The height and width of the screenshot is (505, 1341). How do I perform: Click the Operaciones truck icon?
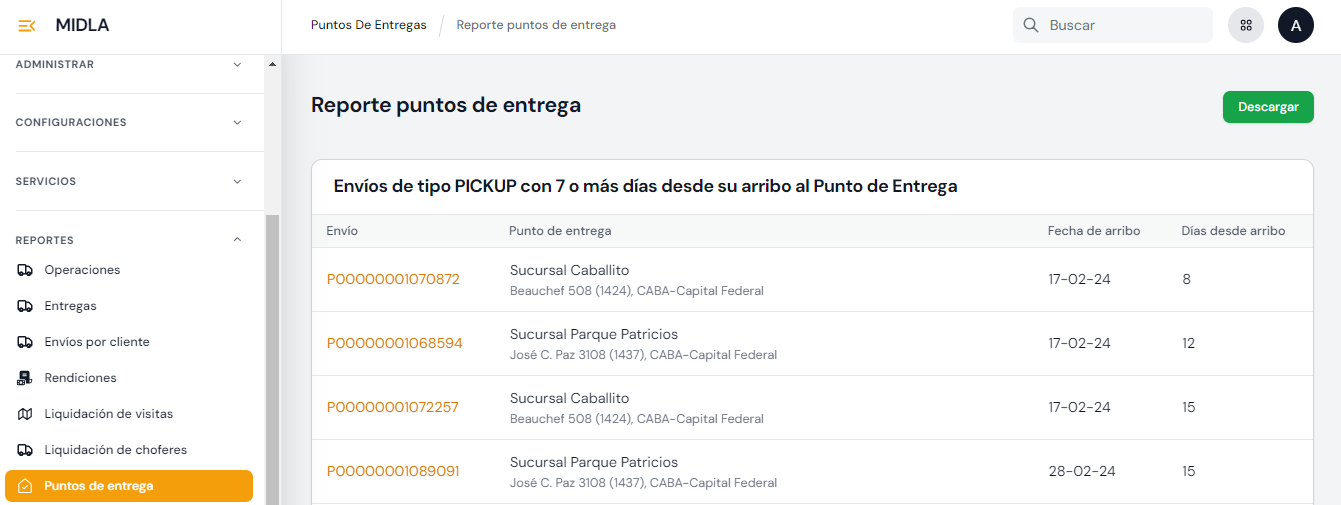[x=25, y=270]
